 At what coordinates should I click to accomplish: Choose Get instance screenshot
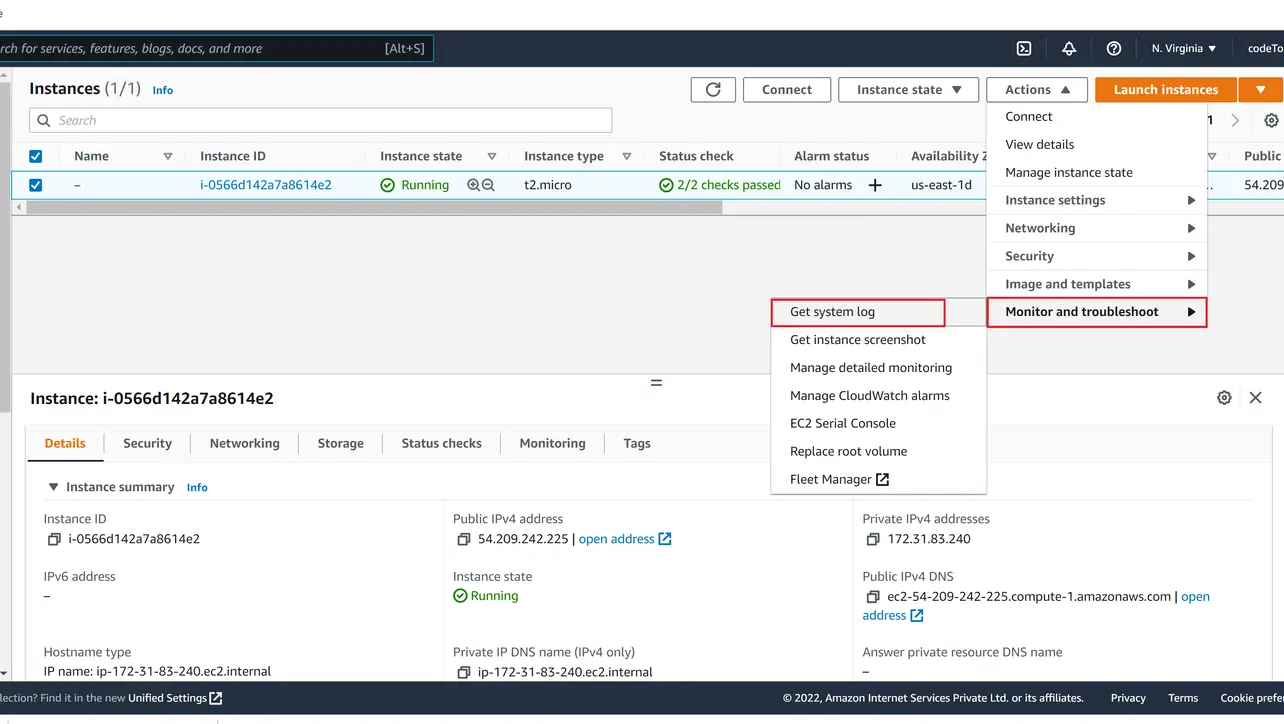(879, 340)
